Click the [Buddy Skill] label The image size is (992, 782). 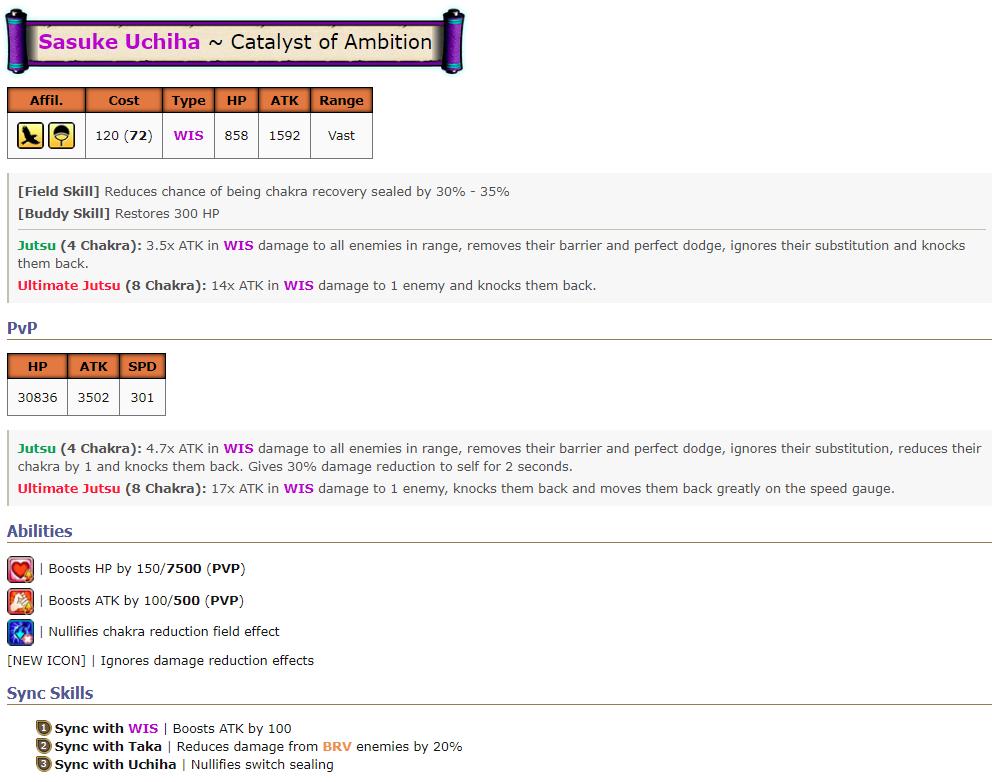64,214
